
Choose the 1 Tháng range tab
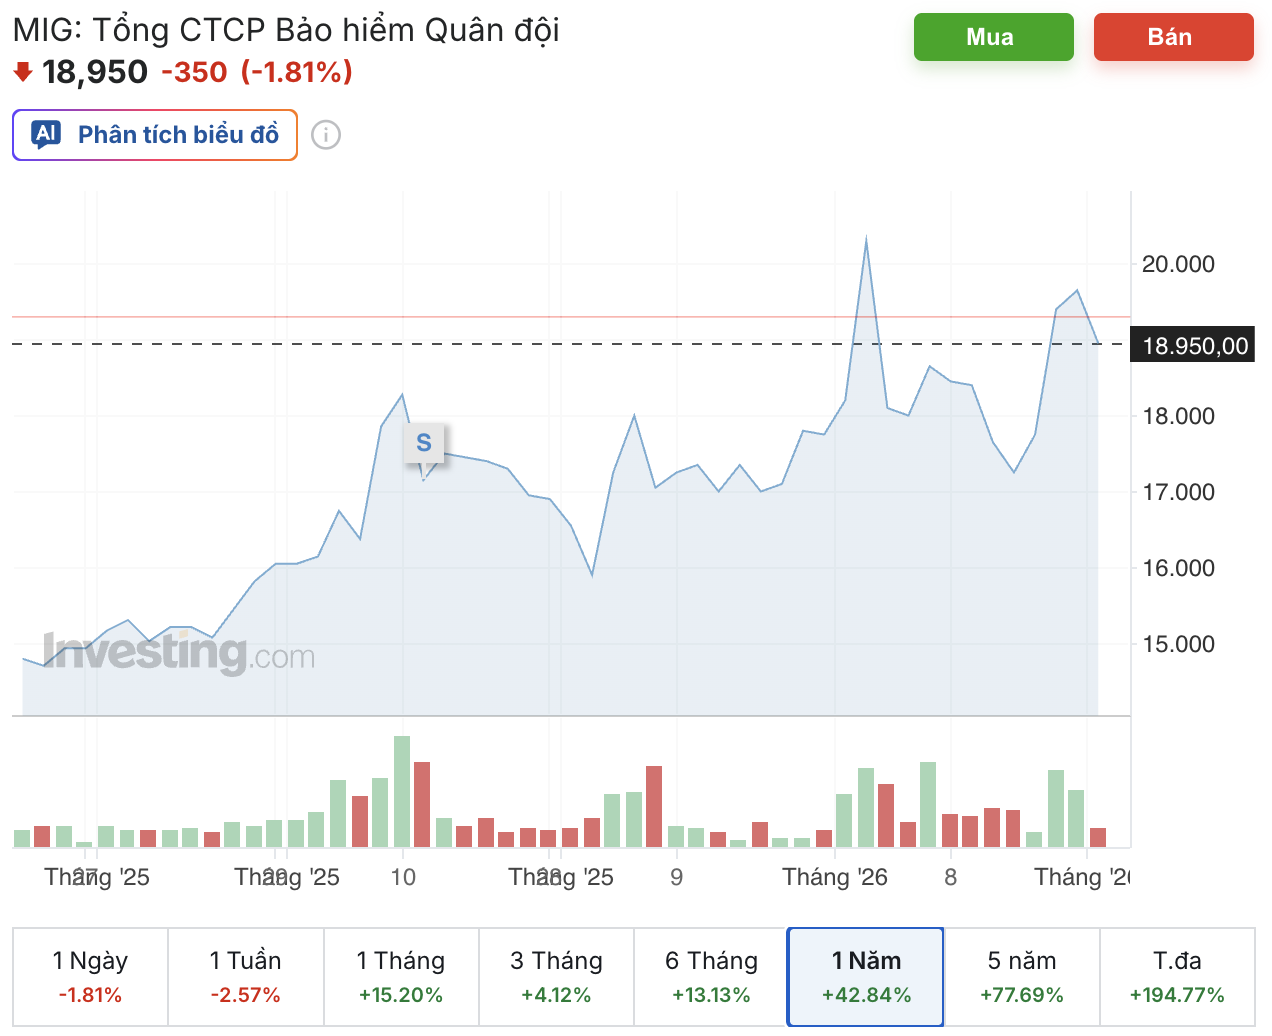[401, 976]
